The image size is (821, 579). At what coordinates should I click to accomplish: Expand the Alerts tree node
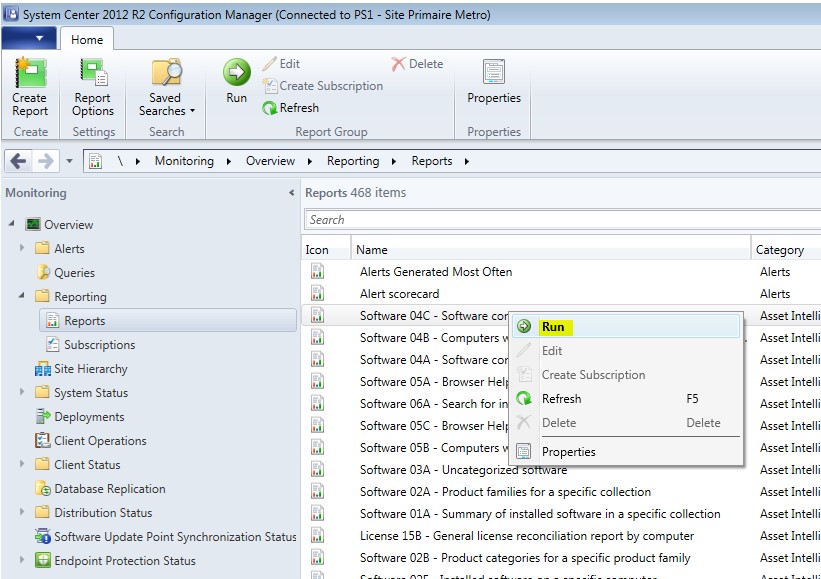click(x=22, y=248)
